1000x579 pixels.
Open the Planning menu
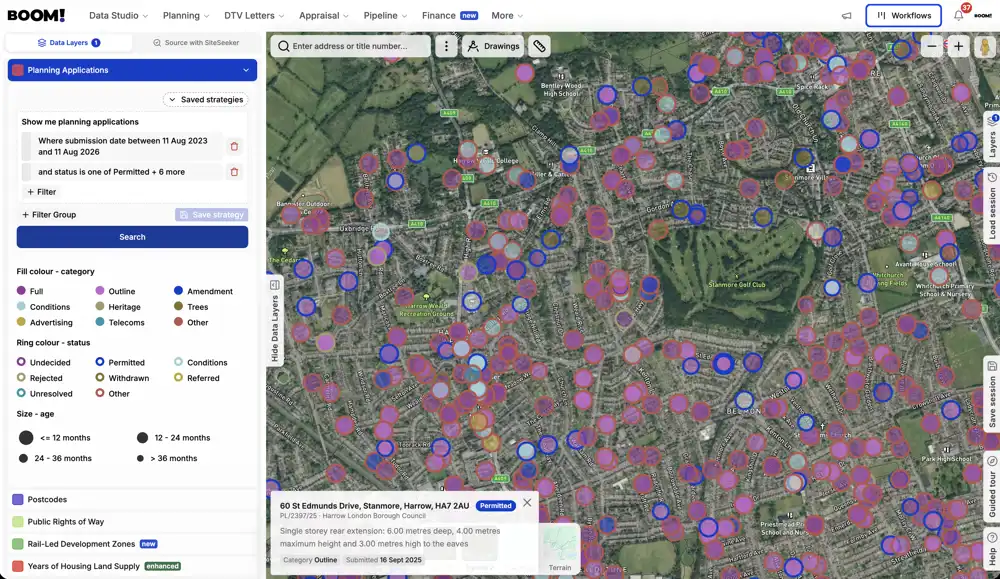point(186,16)
